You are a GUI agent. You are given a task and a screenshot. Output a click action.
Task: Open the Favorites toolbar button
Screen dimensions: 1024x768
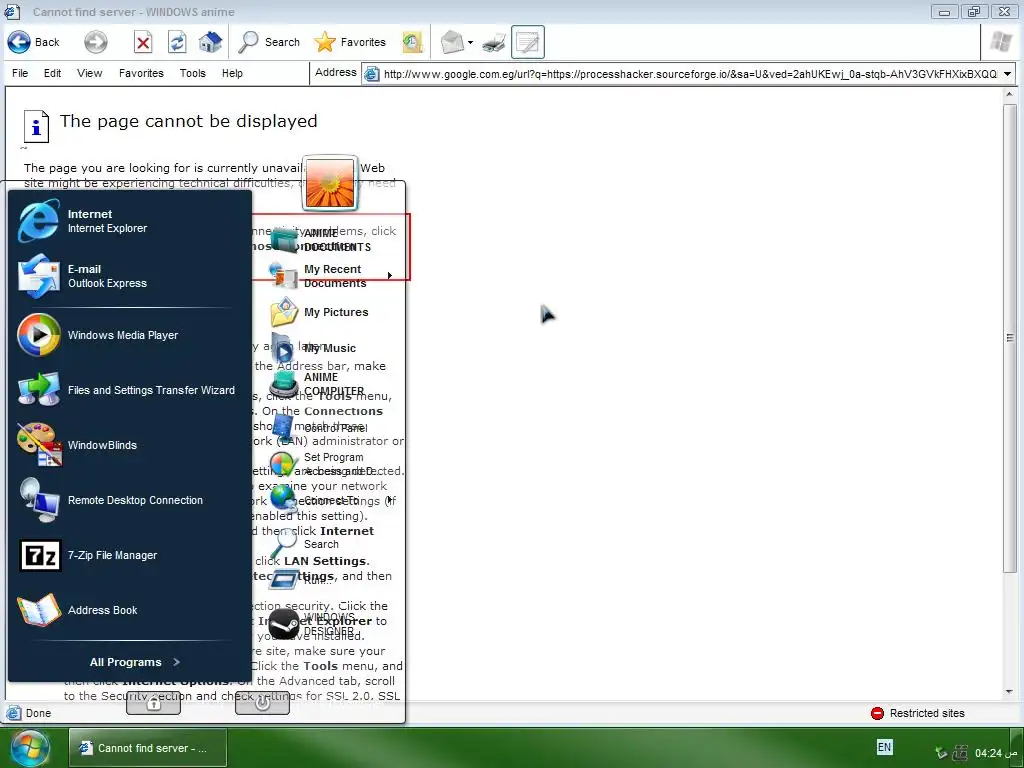point(350,42)
